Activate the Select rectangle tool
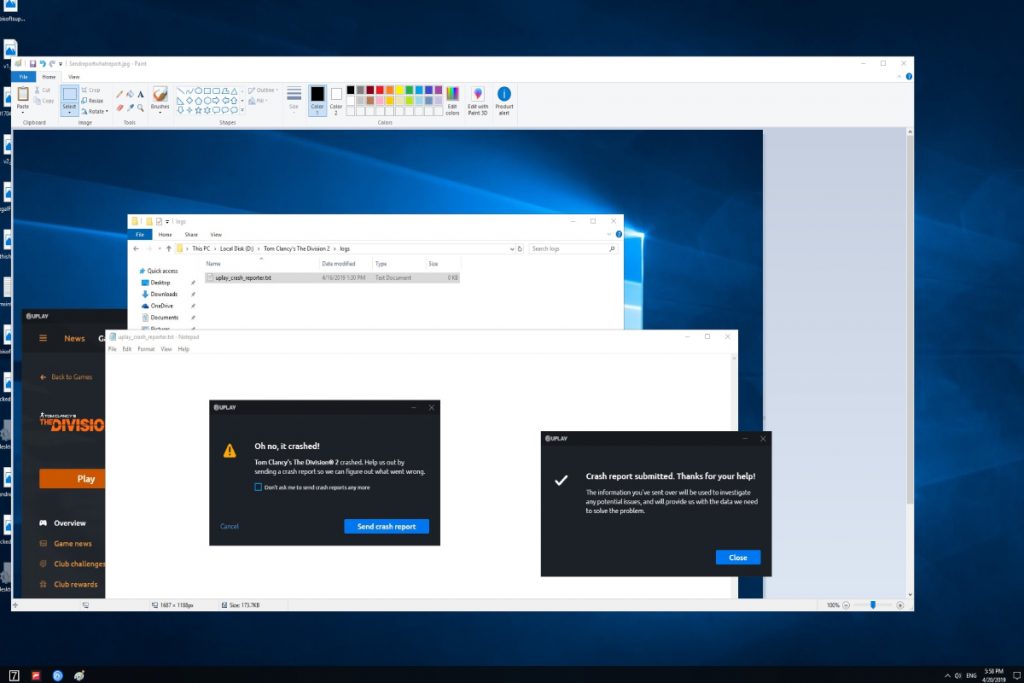 pyautogui.click(x=69, y=95)
